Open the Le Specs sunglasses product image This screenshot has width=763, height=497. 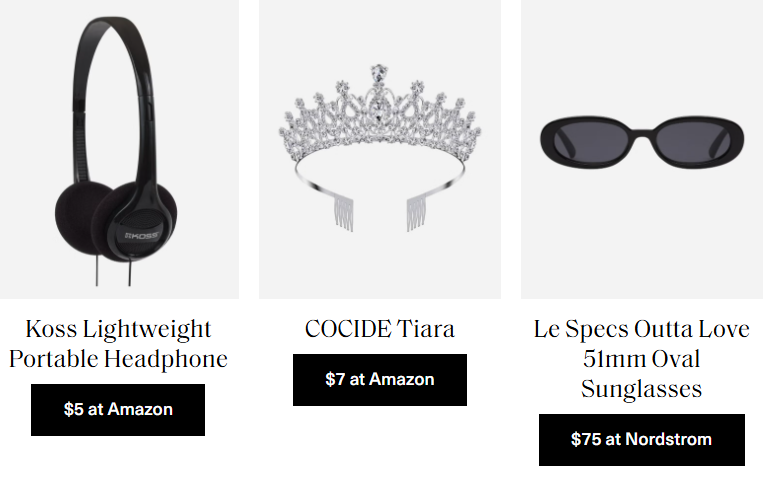(642, 149)
